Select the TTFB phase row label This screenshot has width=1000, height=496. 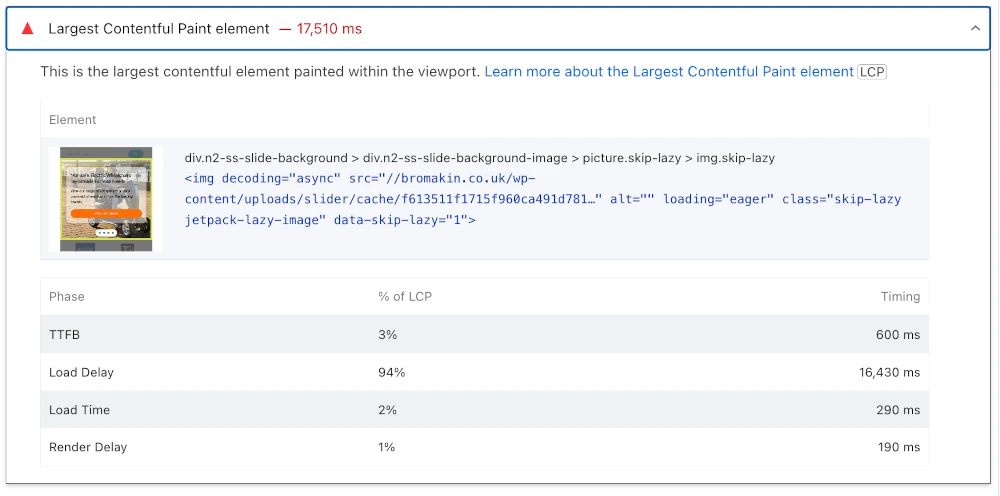pyautogui.click(x=64, y=334)
